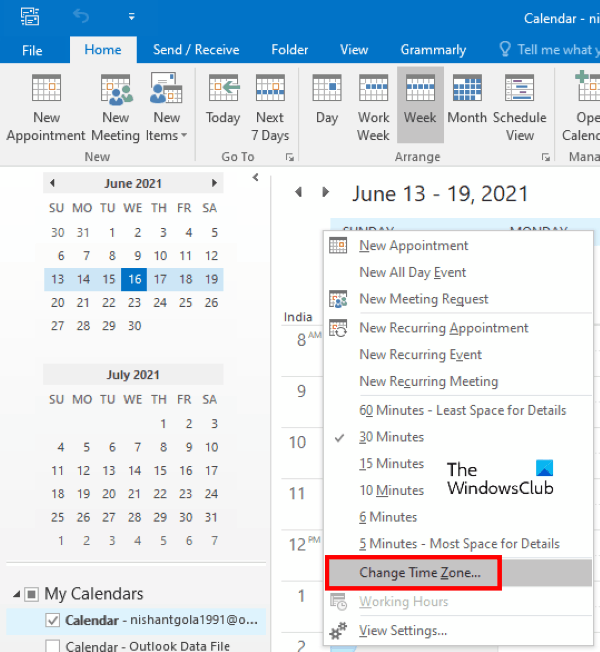Viewport: 600px width, 652px height.
Task: Open the New Items ribbon menu
Action: pyautogui.click(x=166, y=108)
